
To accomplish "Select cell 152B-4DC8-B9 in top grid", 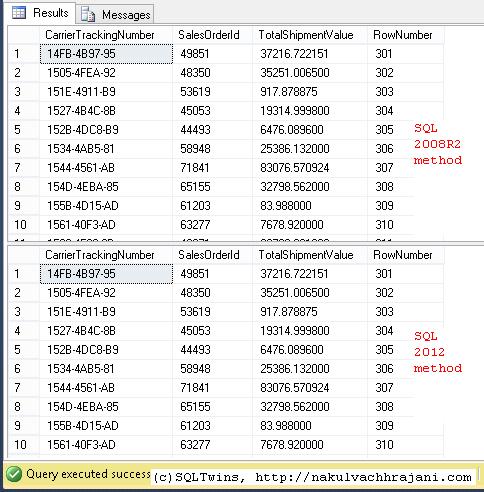I will tap(106, 130).
